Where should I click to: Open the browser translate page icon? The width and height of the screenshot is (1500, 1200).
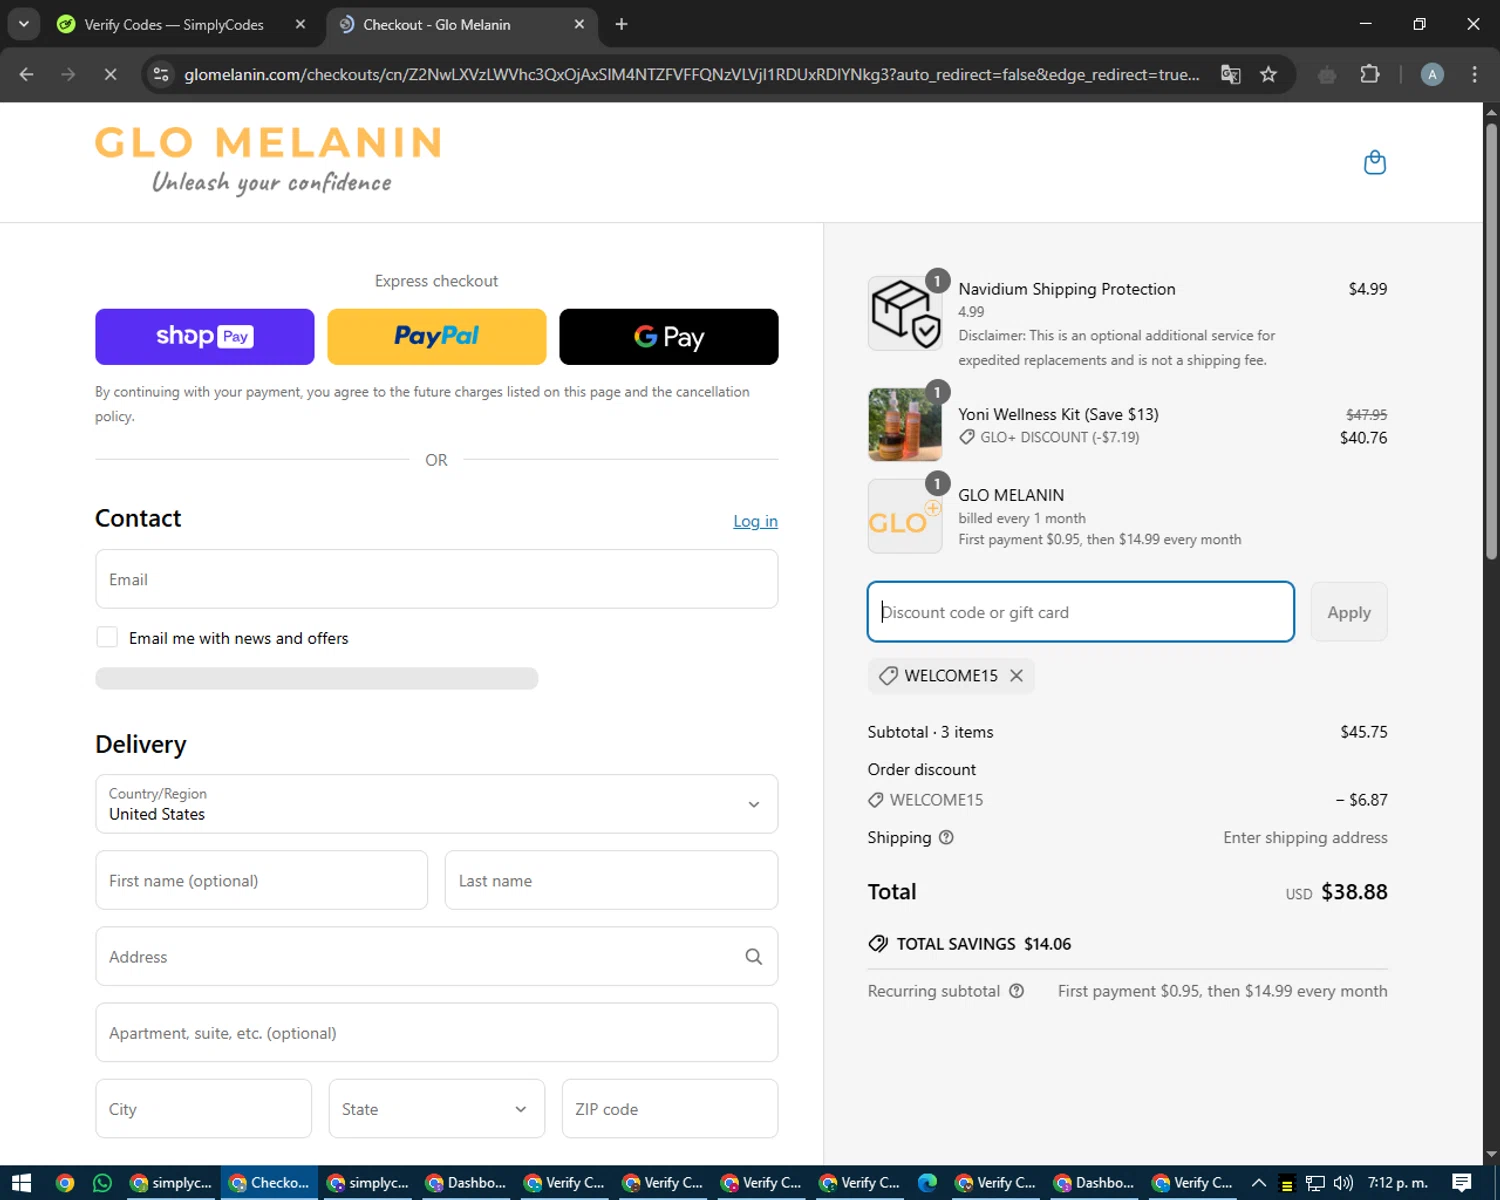1231,74
